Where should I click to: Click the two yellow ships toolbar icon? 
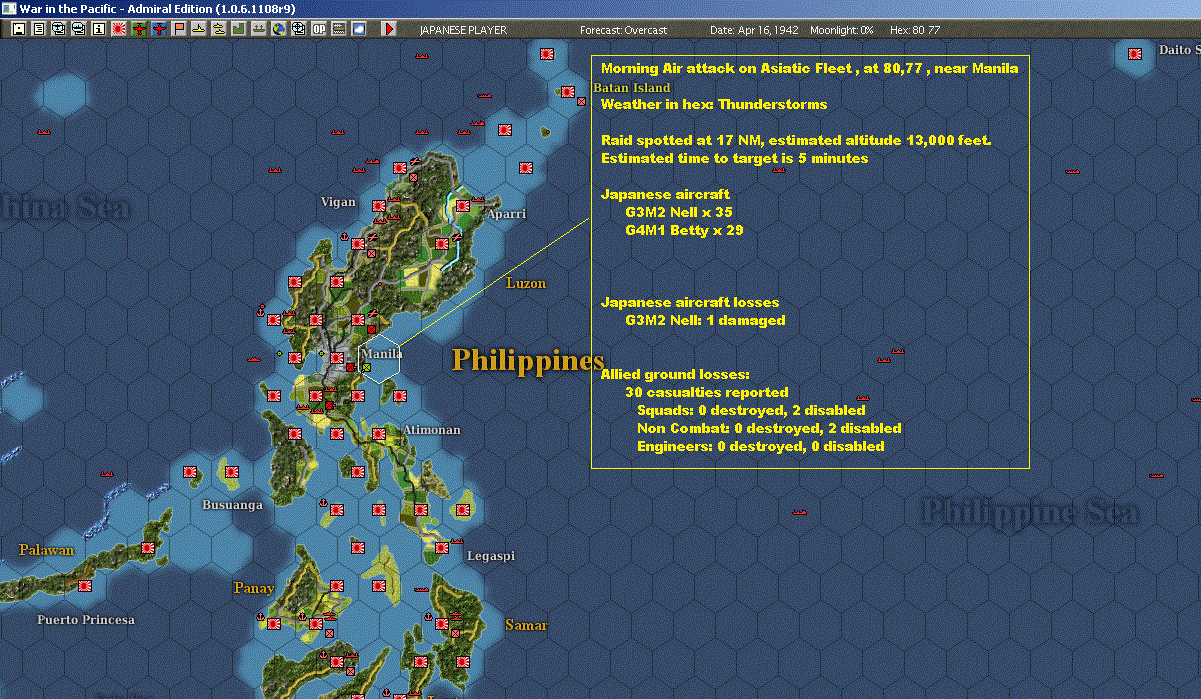tap(218, 29)
